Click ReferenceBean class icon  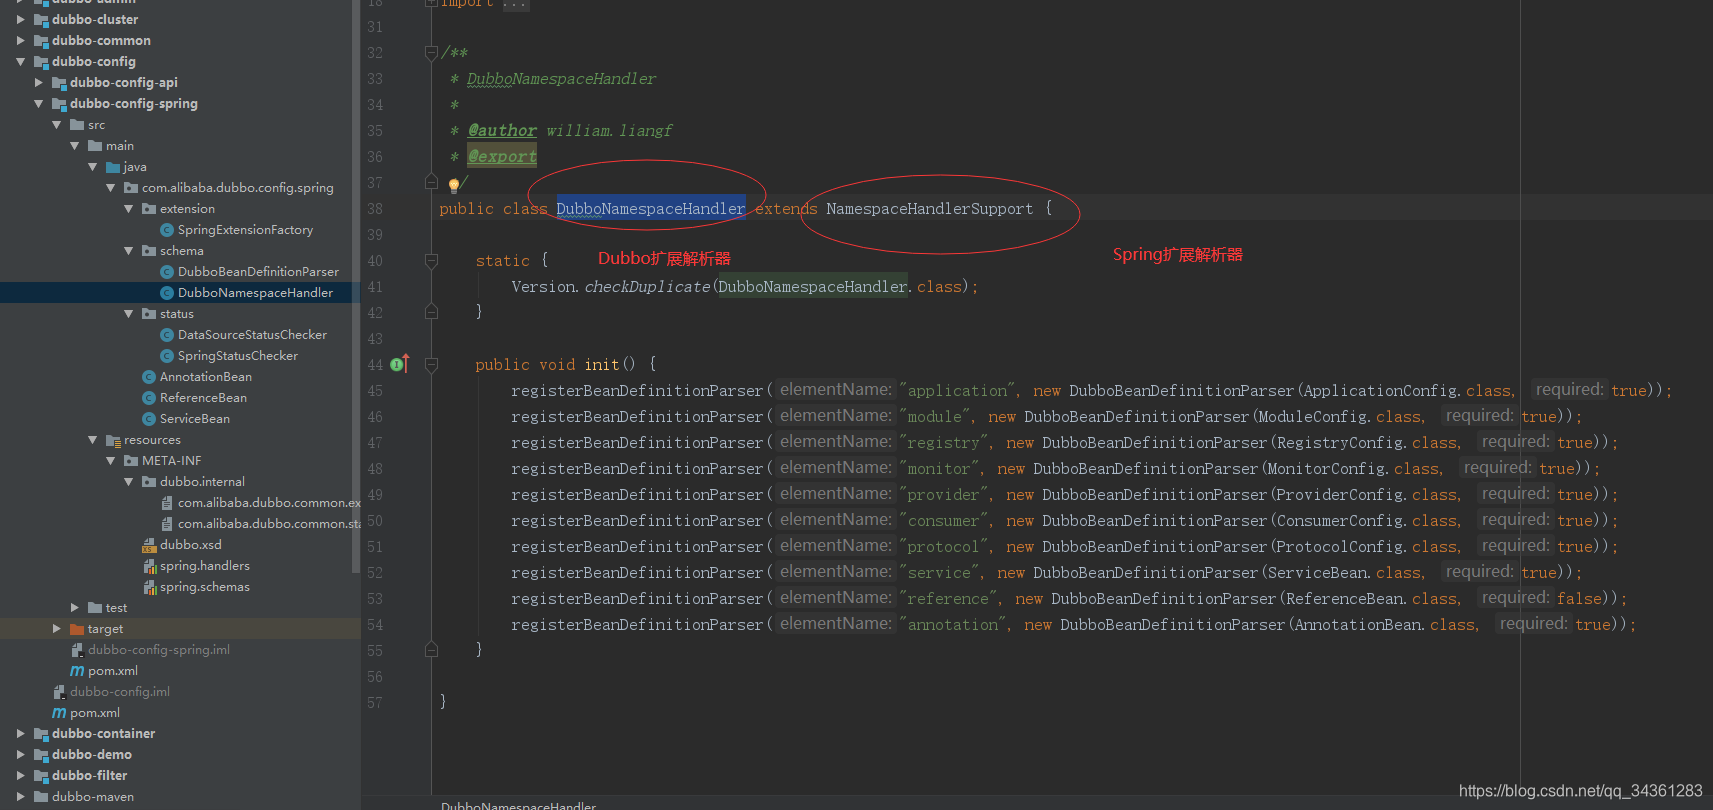149,398
